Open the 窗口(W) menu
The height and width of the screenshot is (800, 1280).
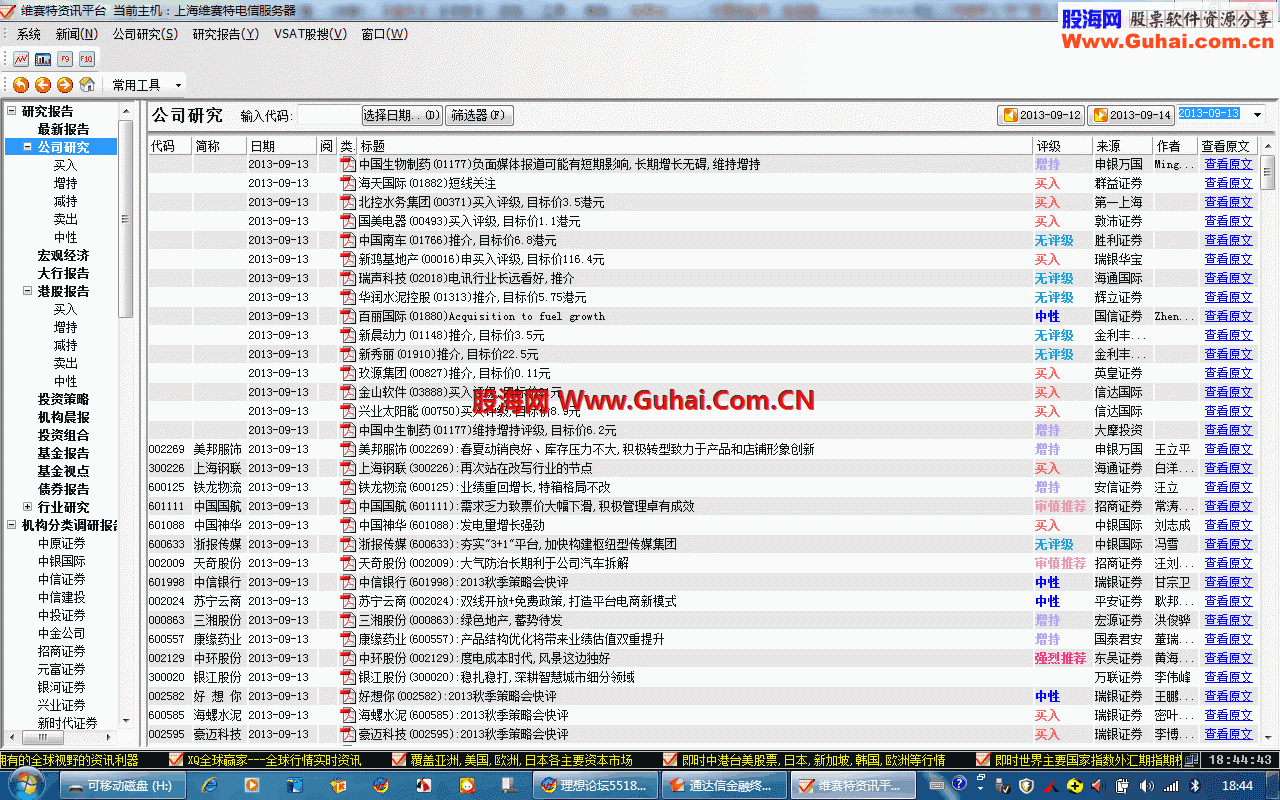pos(385,34)
